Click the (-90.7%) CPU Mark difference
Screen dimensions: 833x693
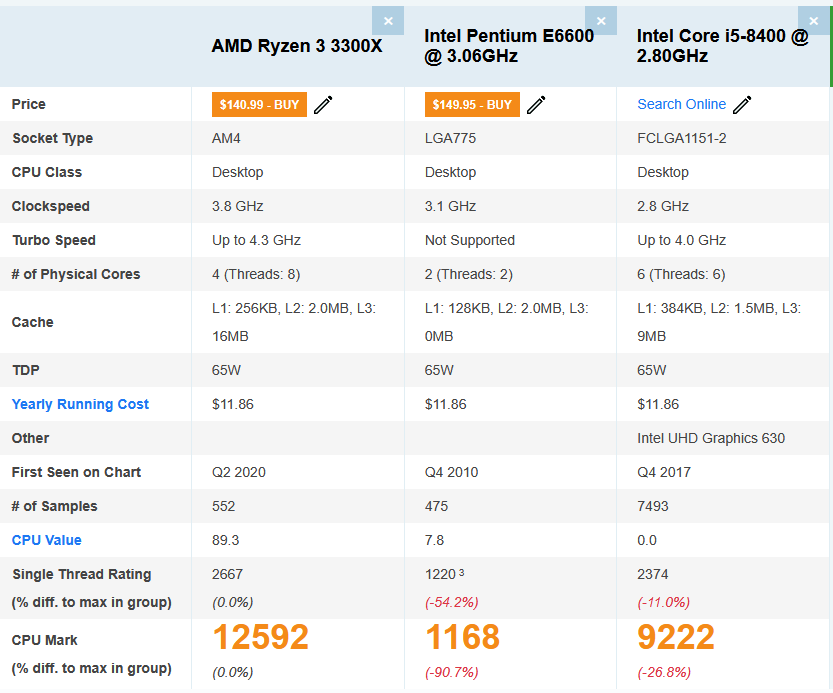[452, 673]
